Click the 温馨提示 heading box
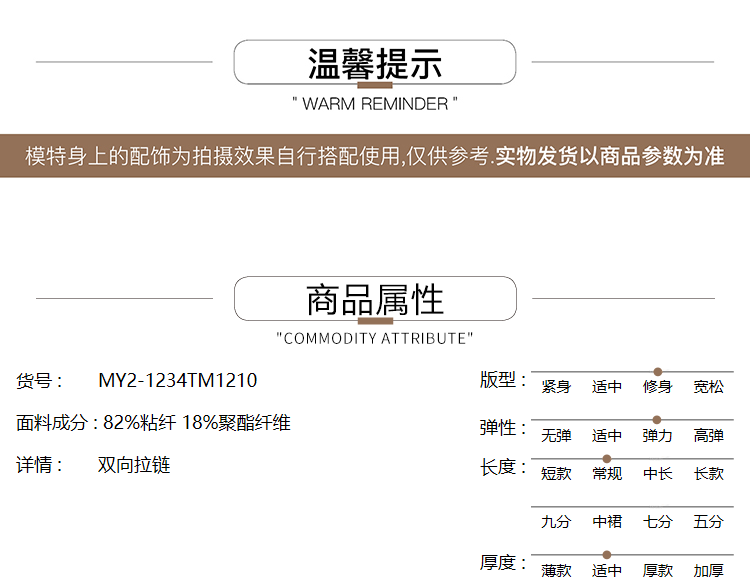Viewport: 750px width, 580px height. click(375, 63)
